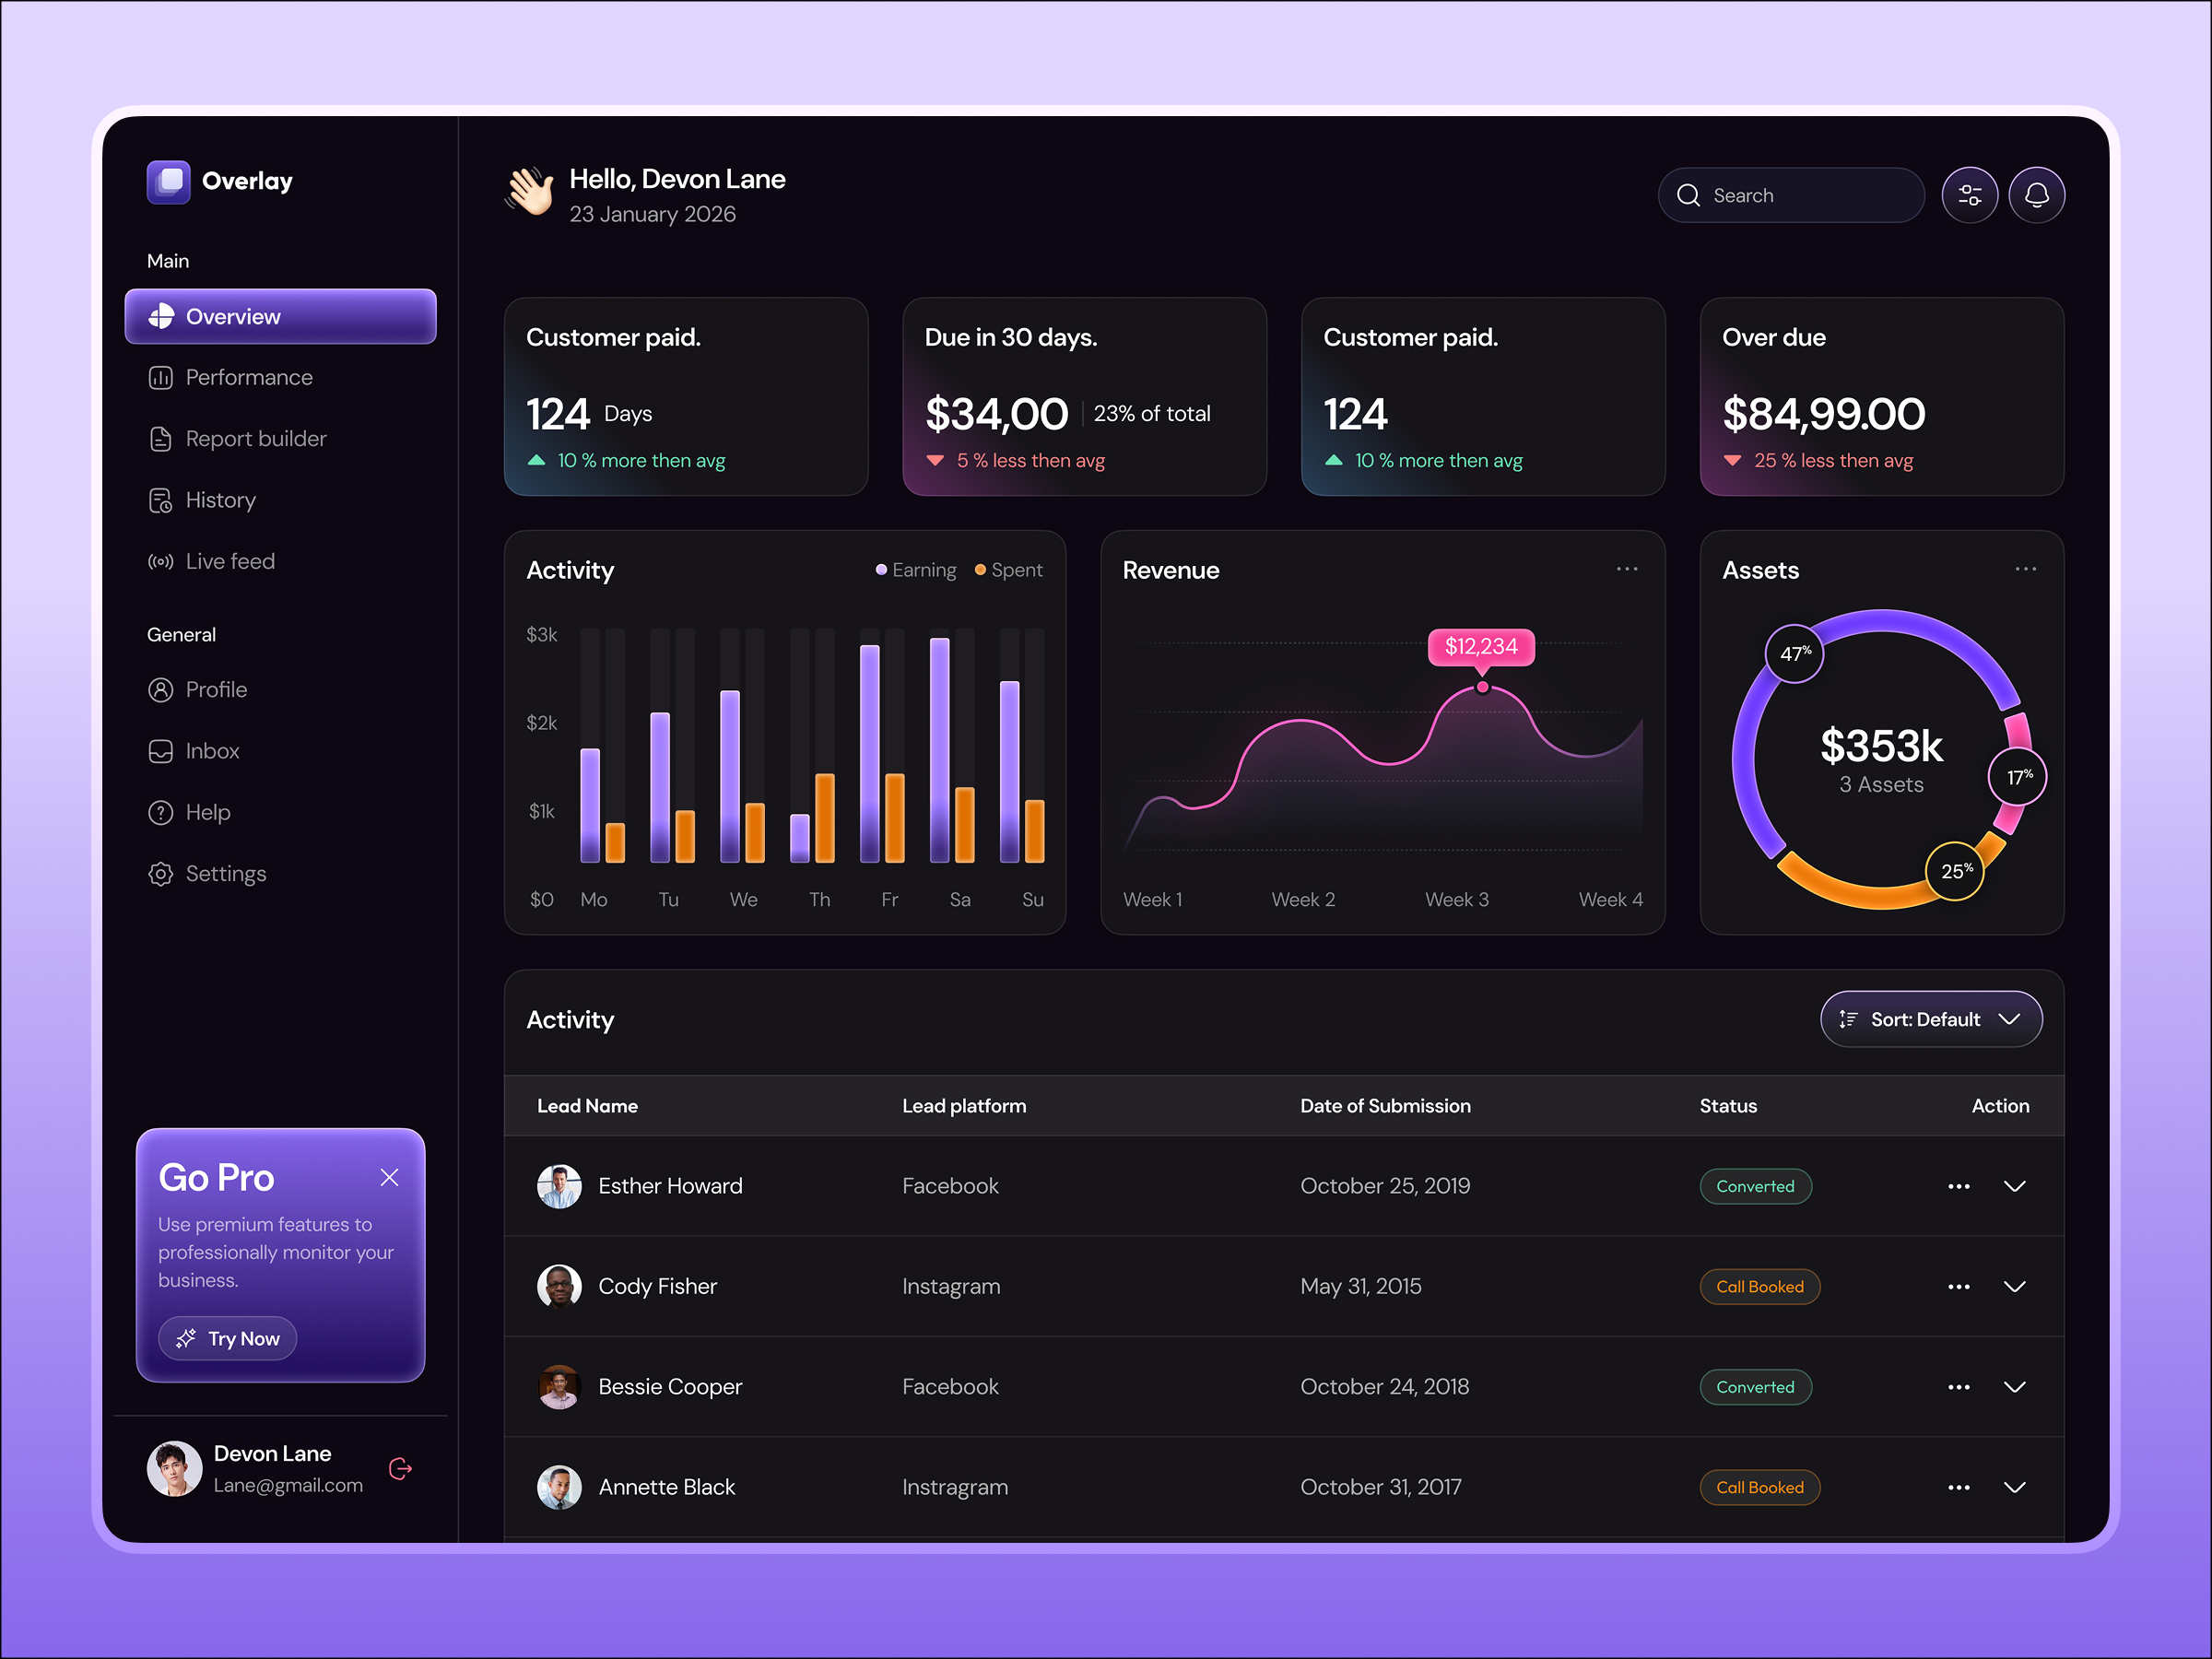Viewport: 2212px width, 1659px height.
Task: Click the Try Now button in the Go Pro card
Action: [x=227, y=1338]
